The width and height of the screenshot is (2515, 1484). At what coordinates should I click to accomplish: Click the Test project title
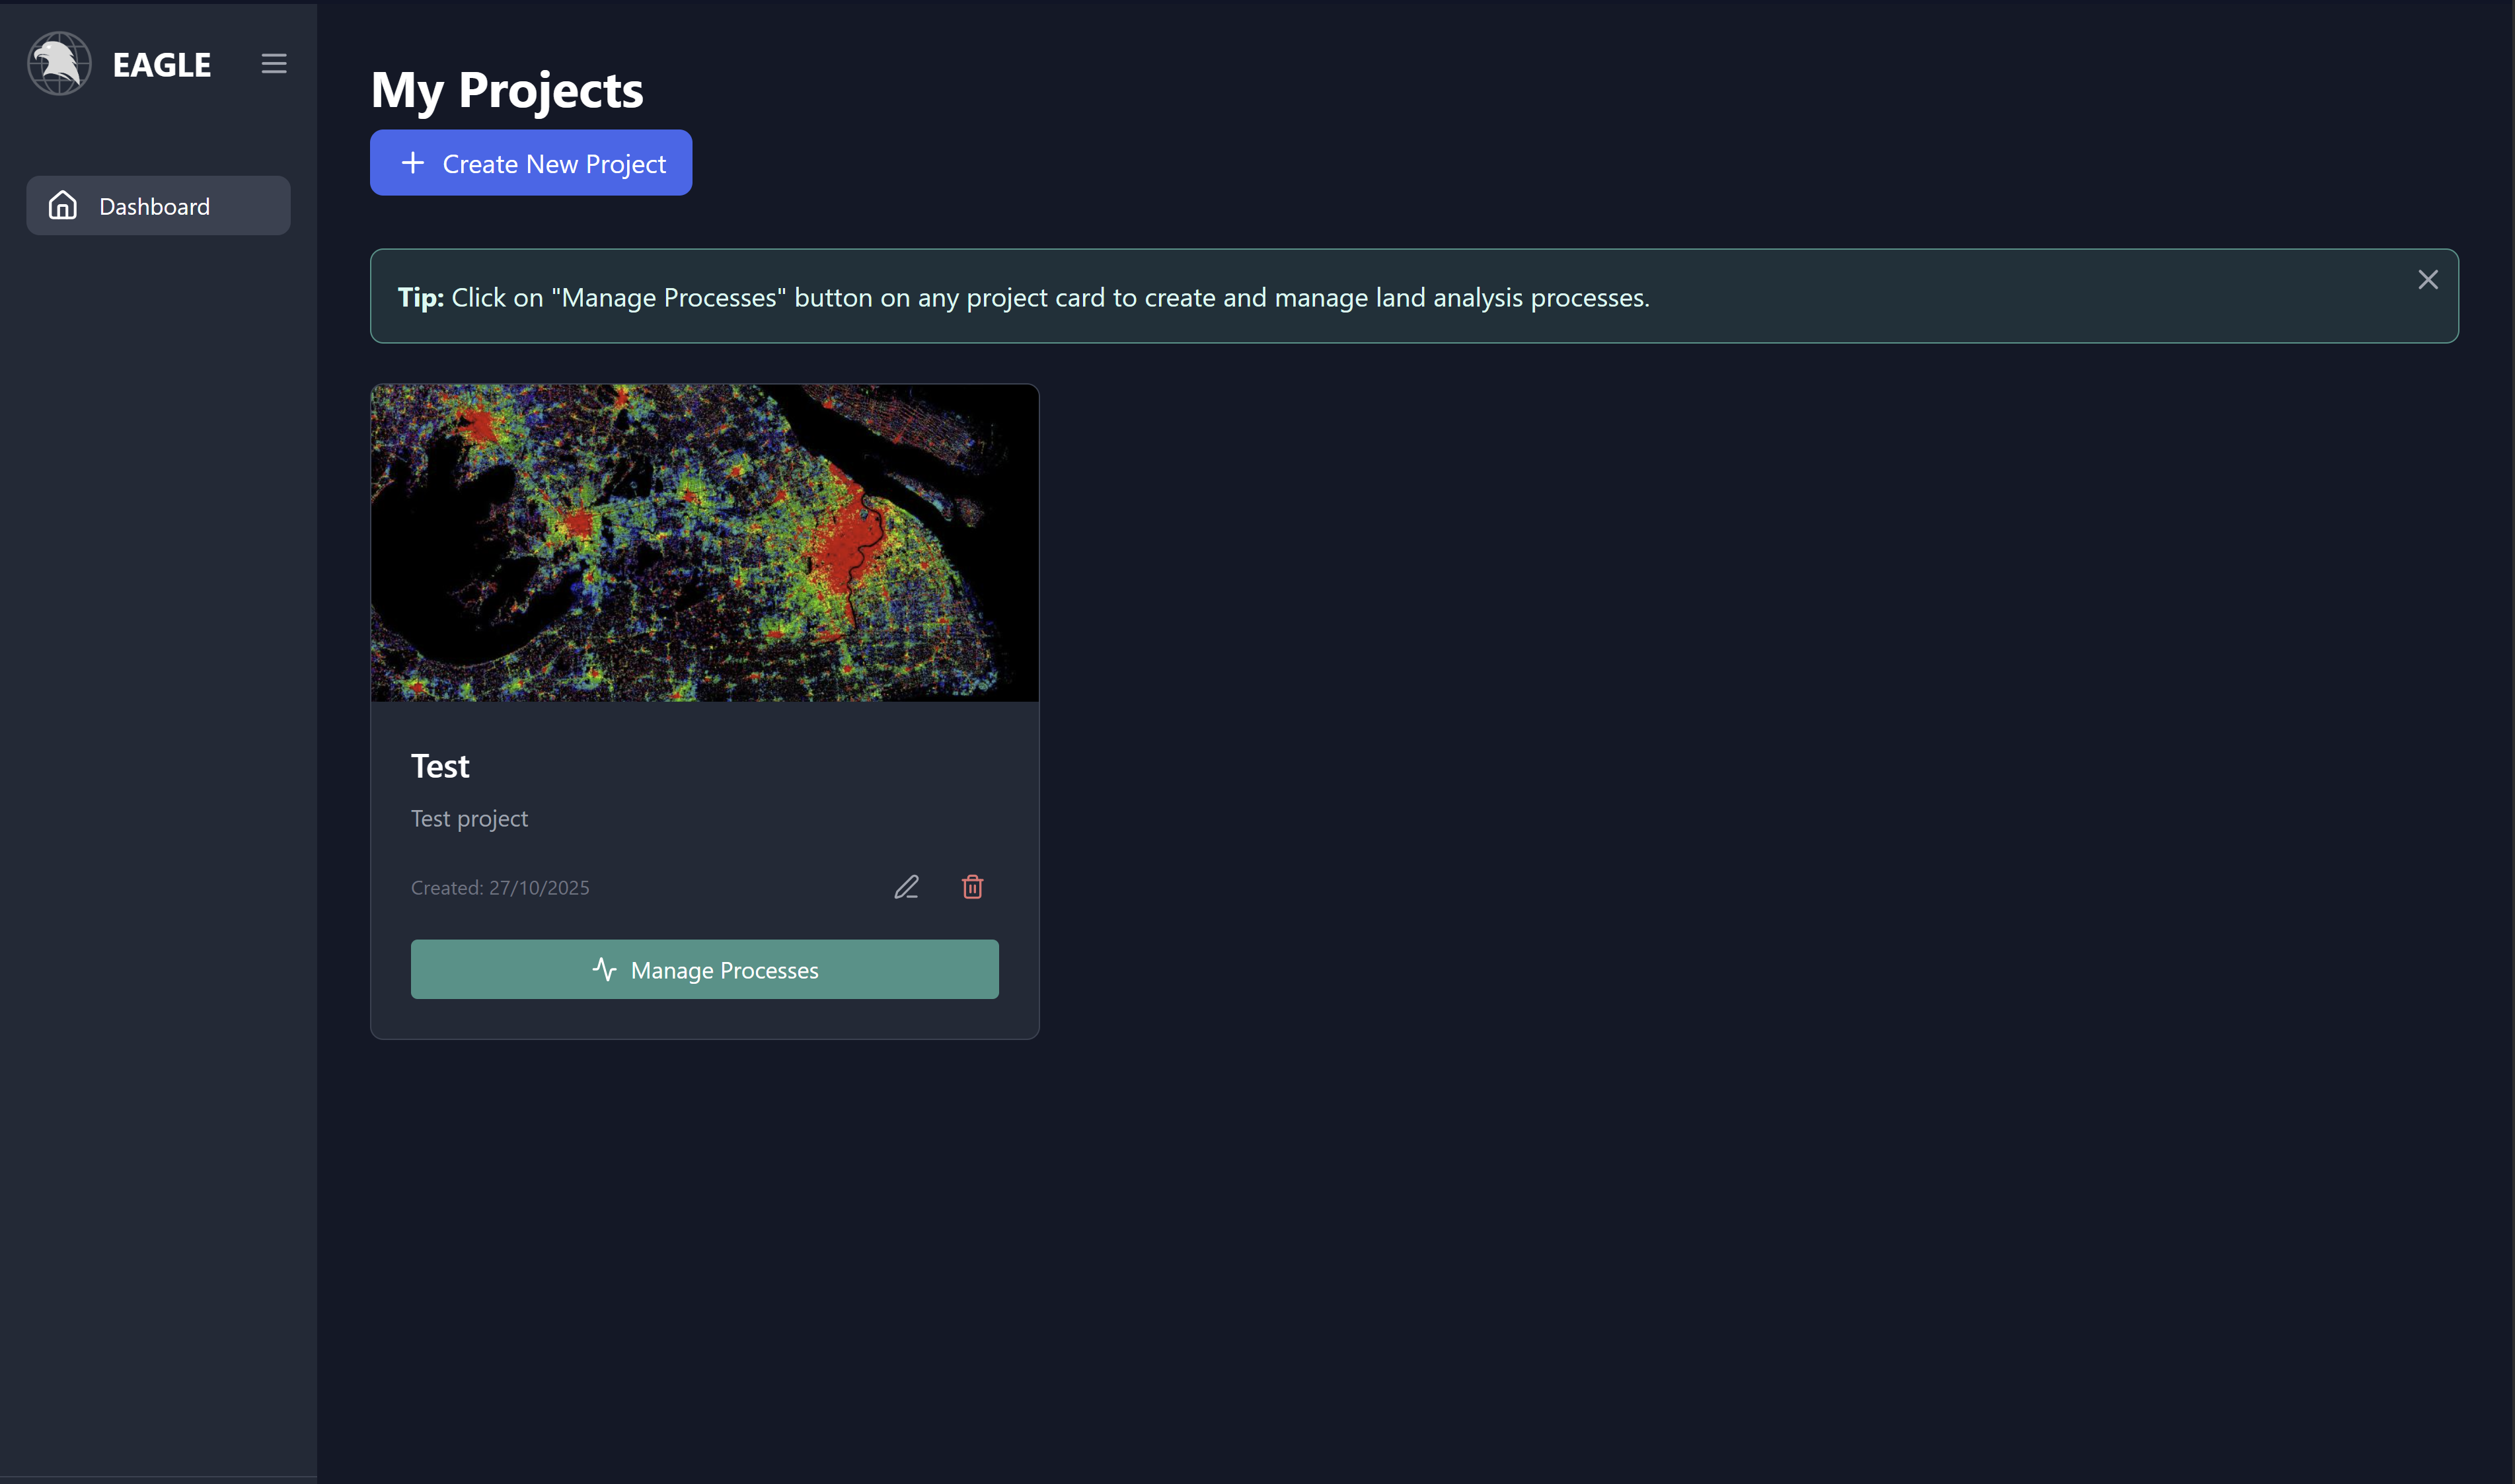(440, 767)
